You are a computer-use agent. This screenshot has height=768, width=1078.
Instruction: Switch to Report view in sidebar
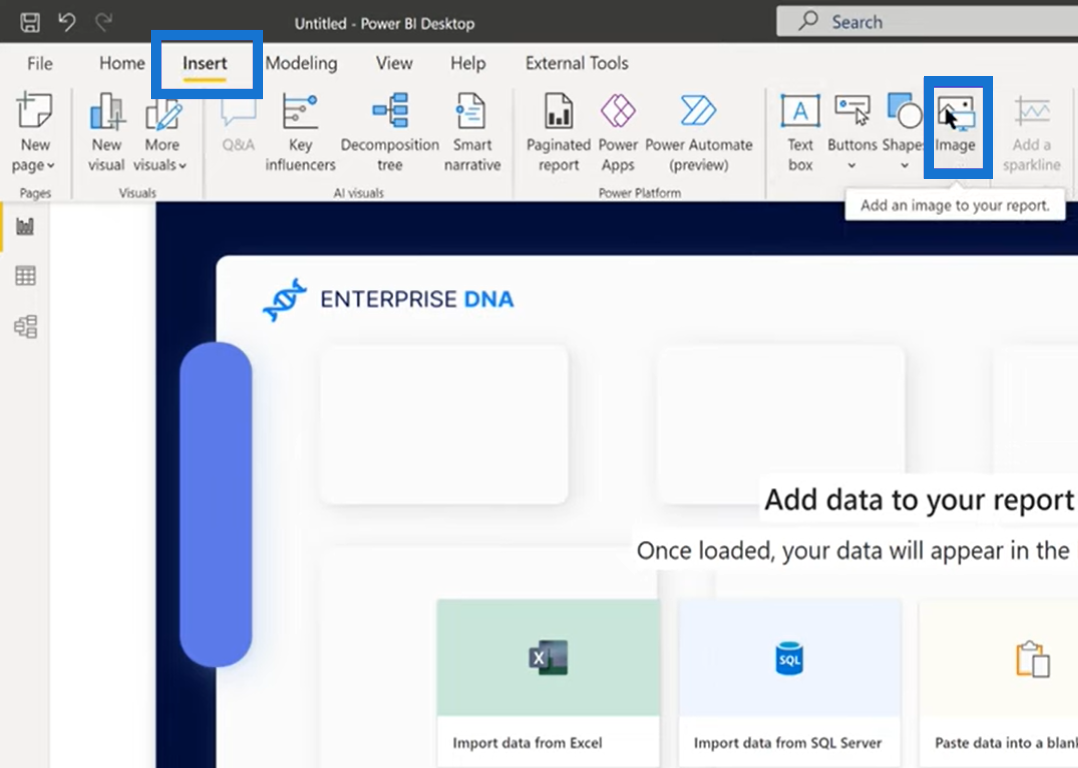point(25,226)
